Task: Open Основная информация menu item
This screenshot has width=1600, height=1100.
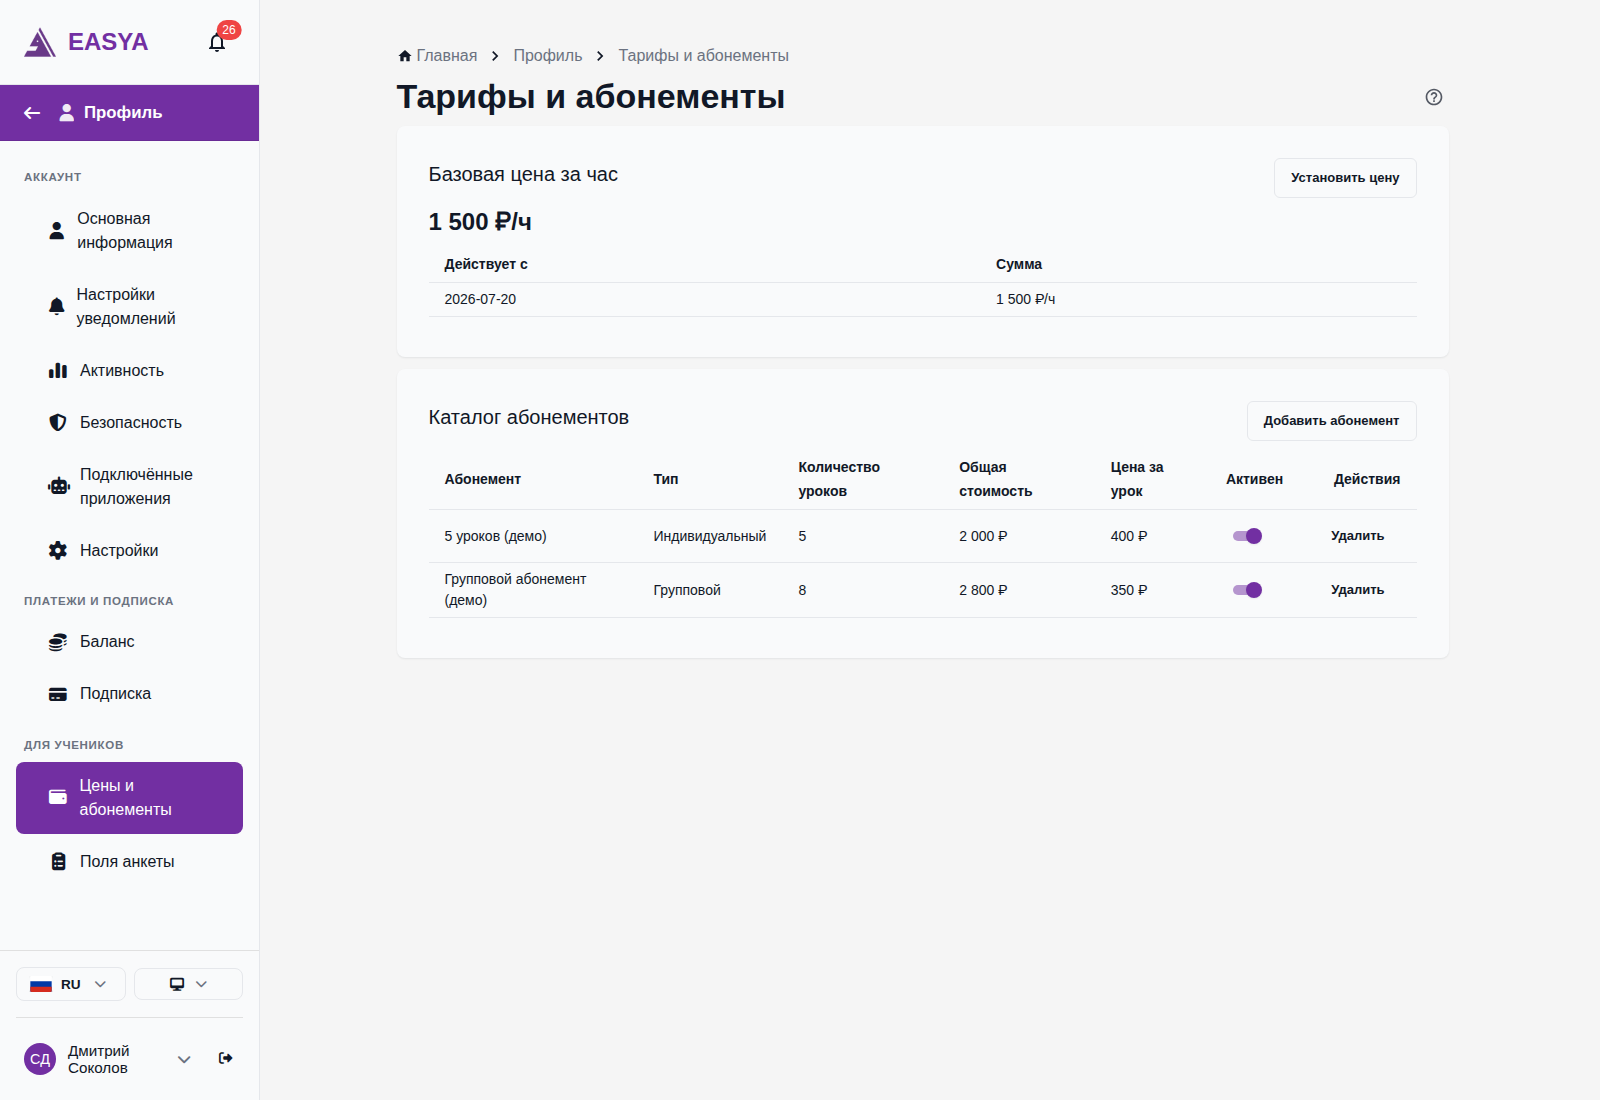Action: (x=130, y=231)
